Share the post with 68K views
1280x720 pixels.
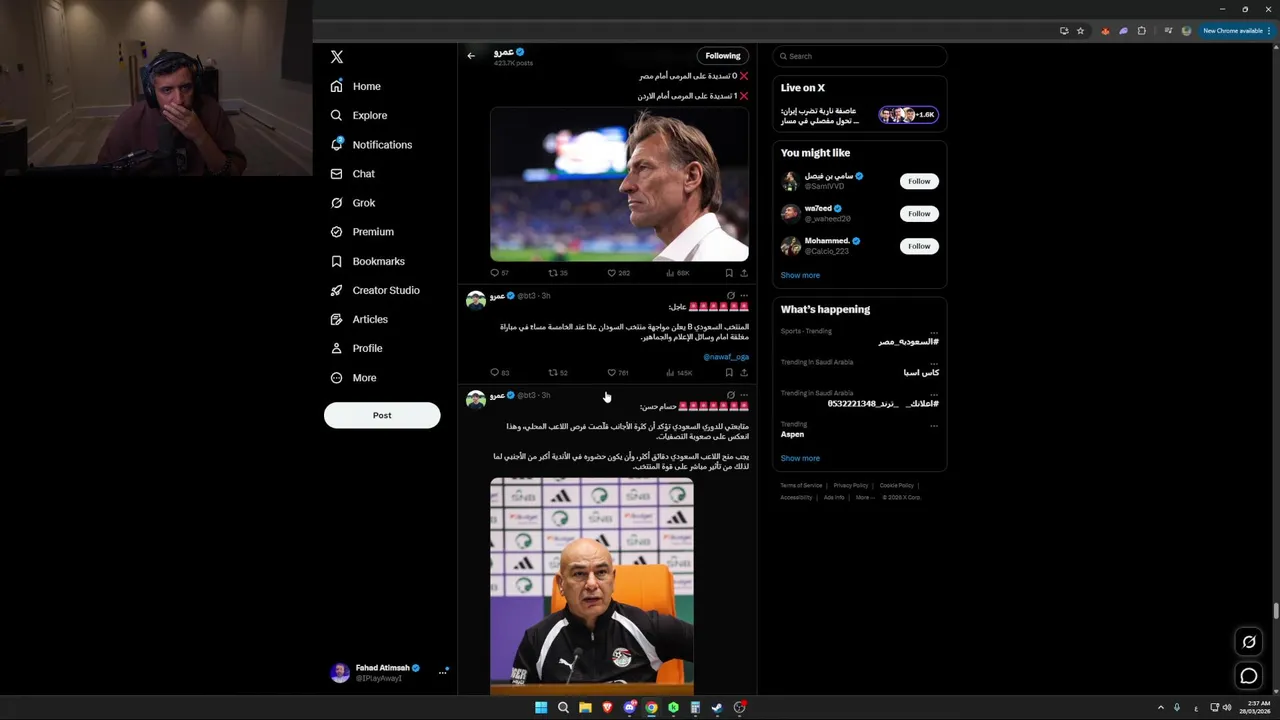744,273
